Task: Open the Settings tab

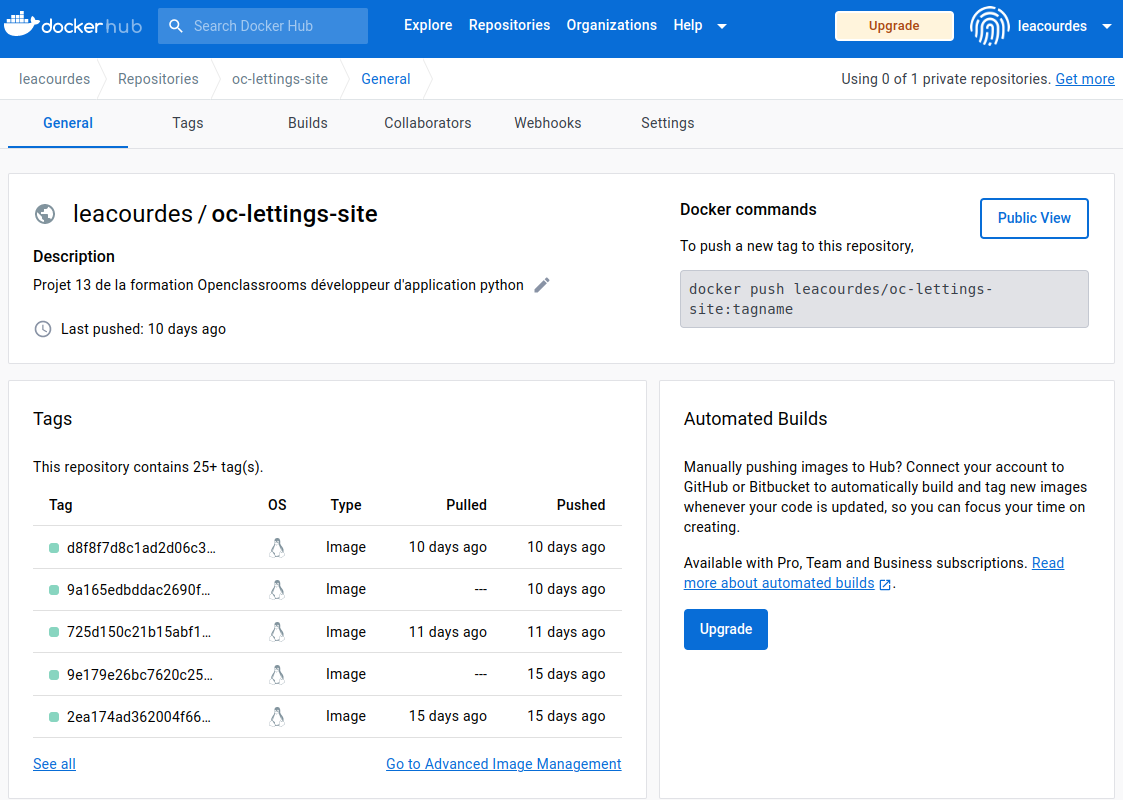Action: click(667, 123)
